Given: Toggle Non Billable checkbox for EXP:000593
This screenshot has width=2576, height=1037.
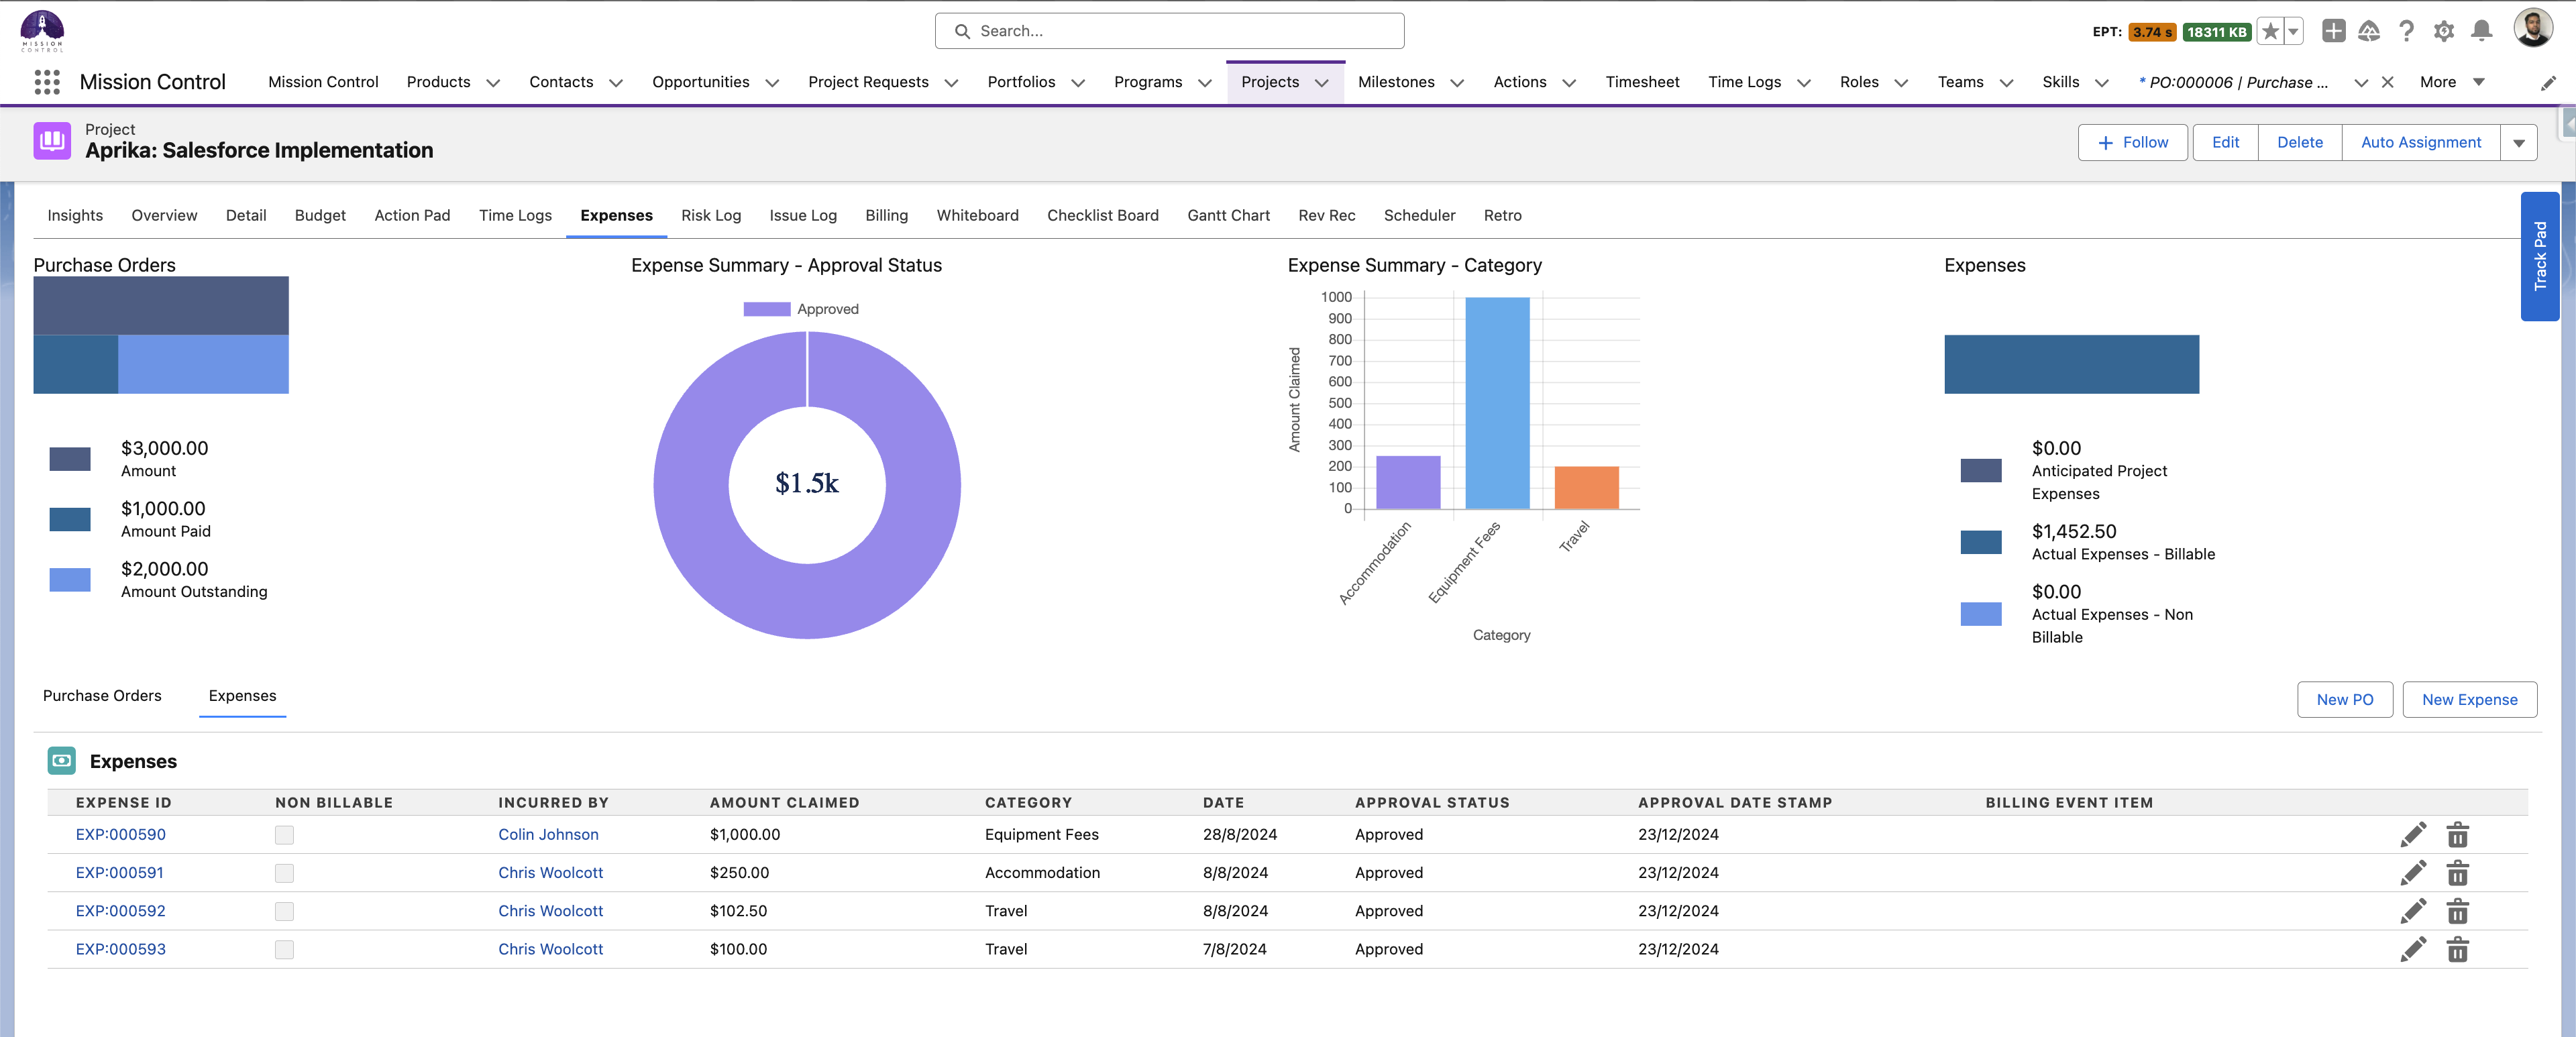Looking at the screenshot, I should [x=284, y=949].
